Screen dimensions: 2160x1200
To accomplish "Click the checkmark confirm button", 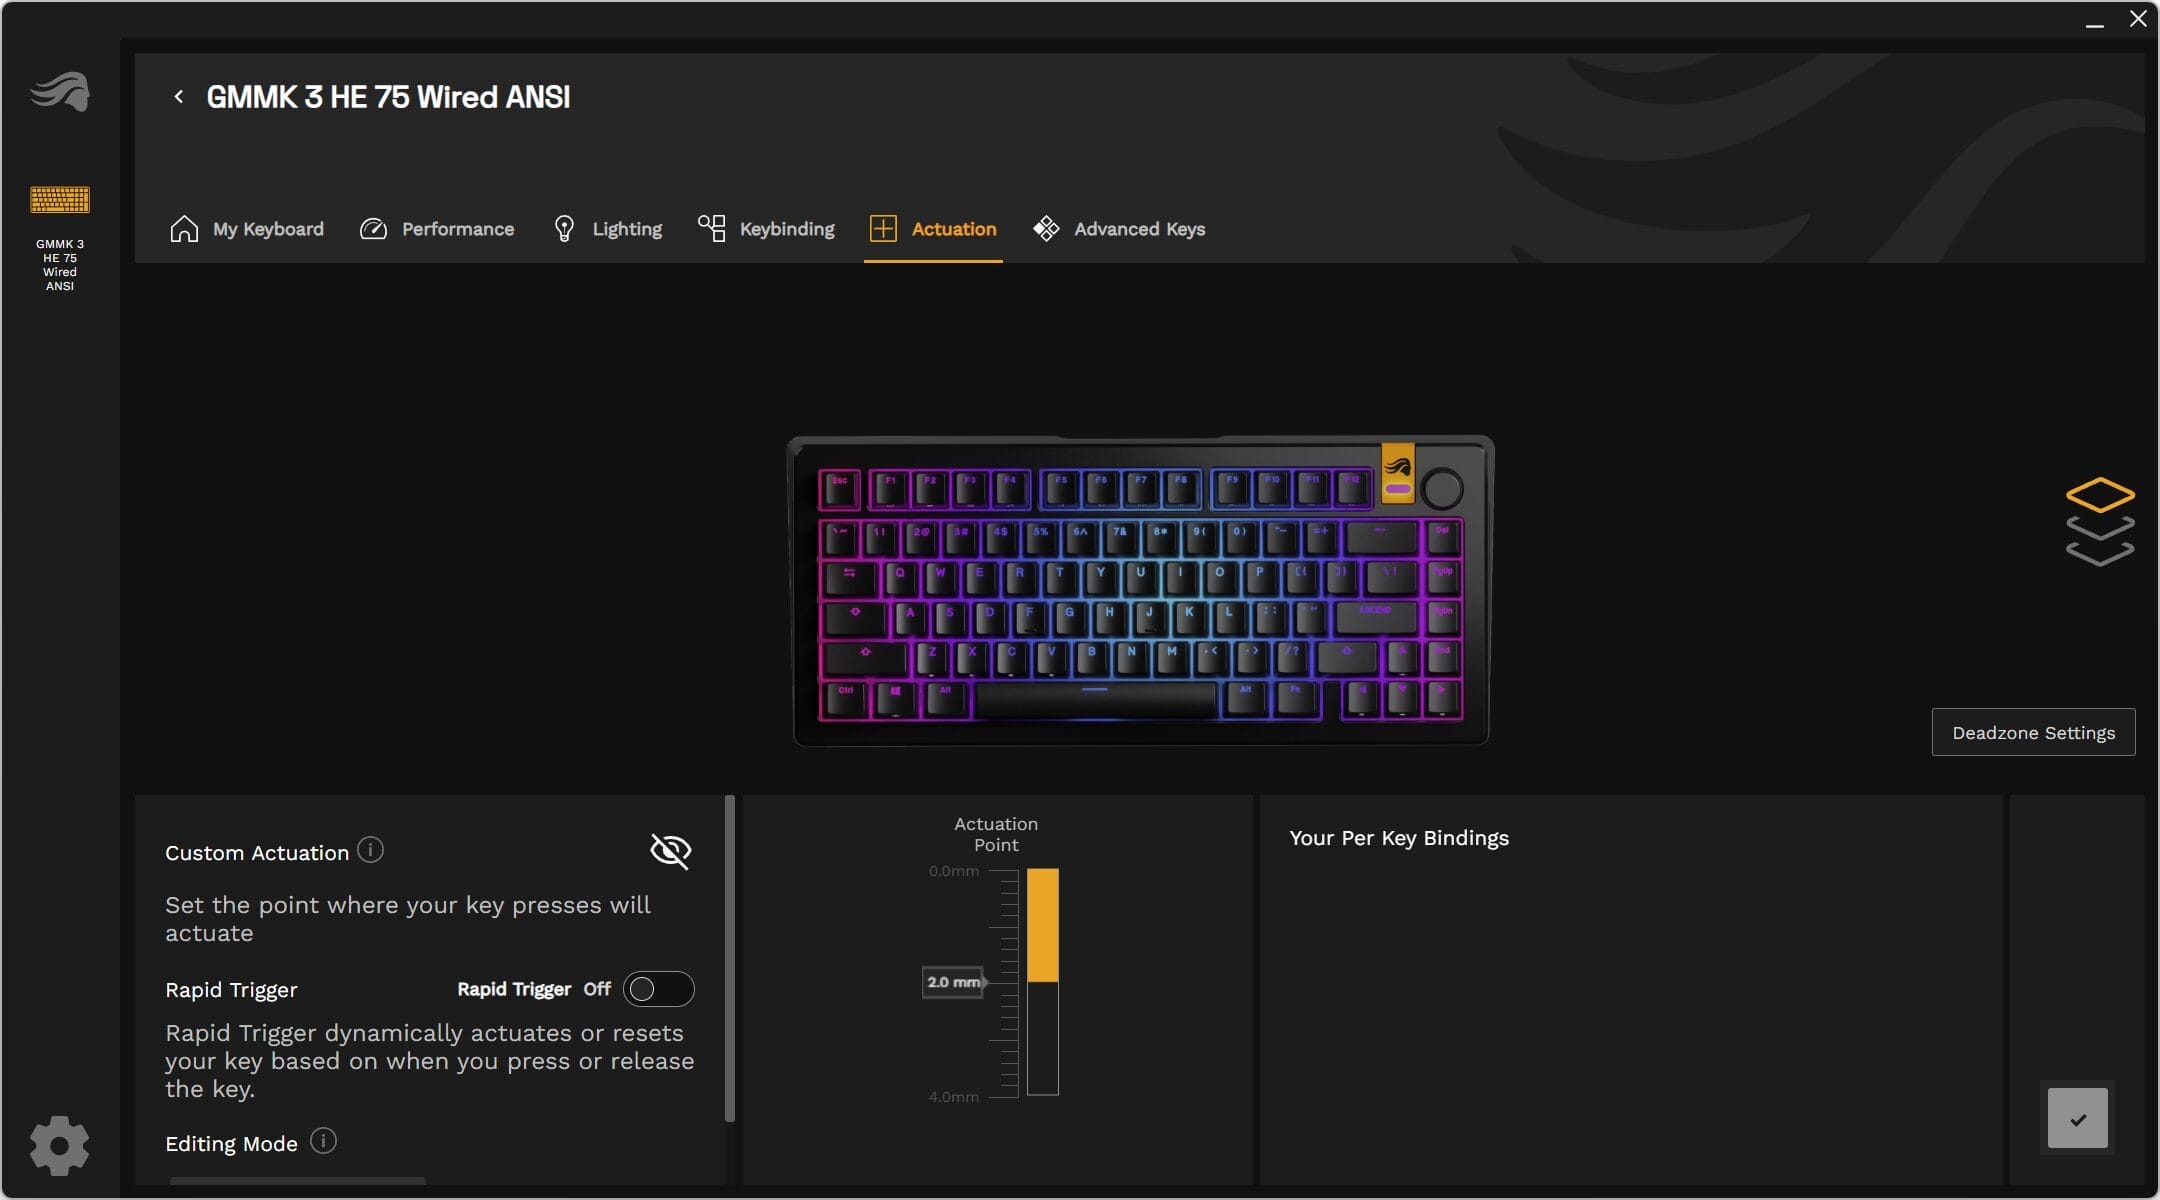I will coord(2078,1118).
